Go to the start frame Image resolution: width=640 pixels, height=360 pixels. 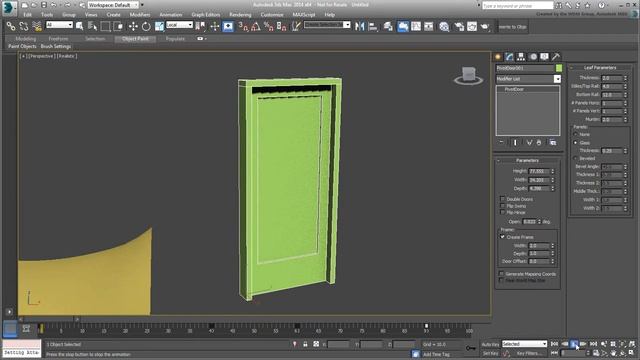point(554,344)
